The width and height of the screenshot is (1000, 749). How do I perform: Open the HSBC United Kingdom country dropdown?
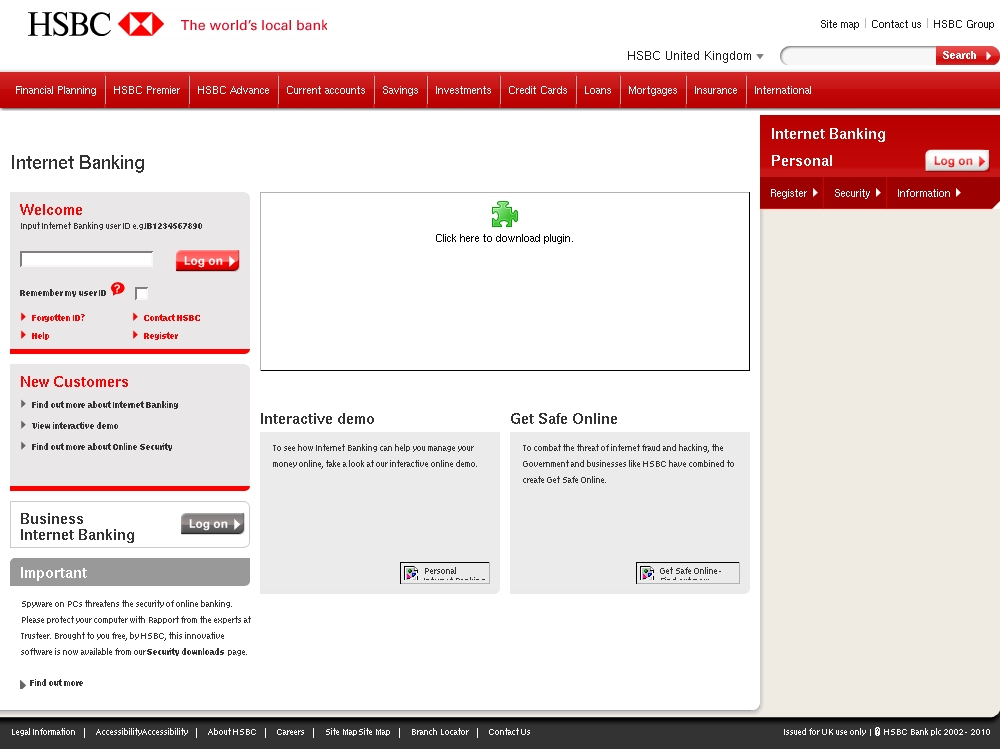(x=695, y=56)
